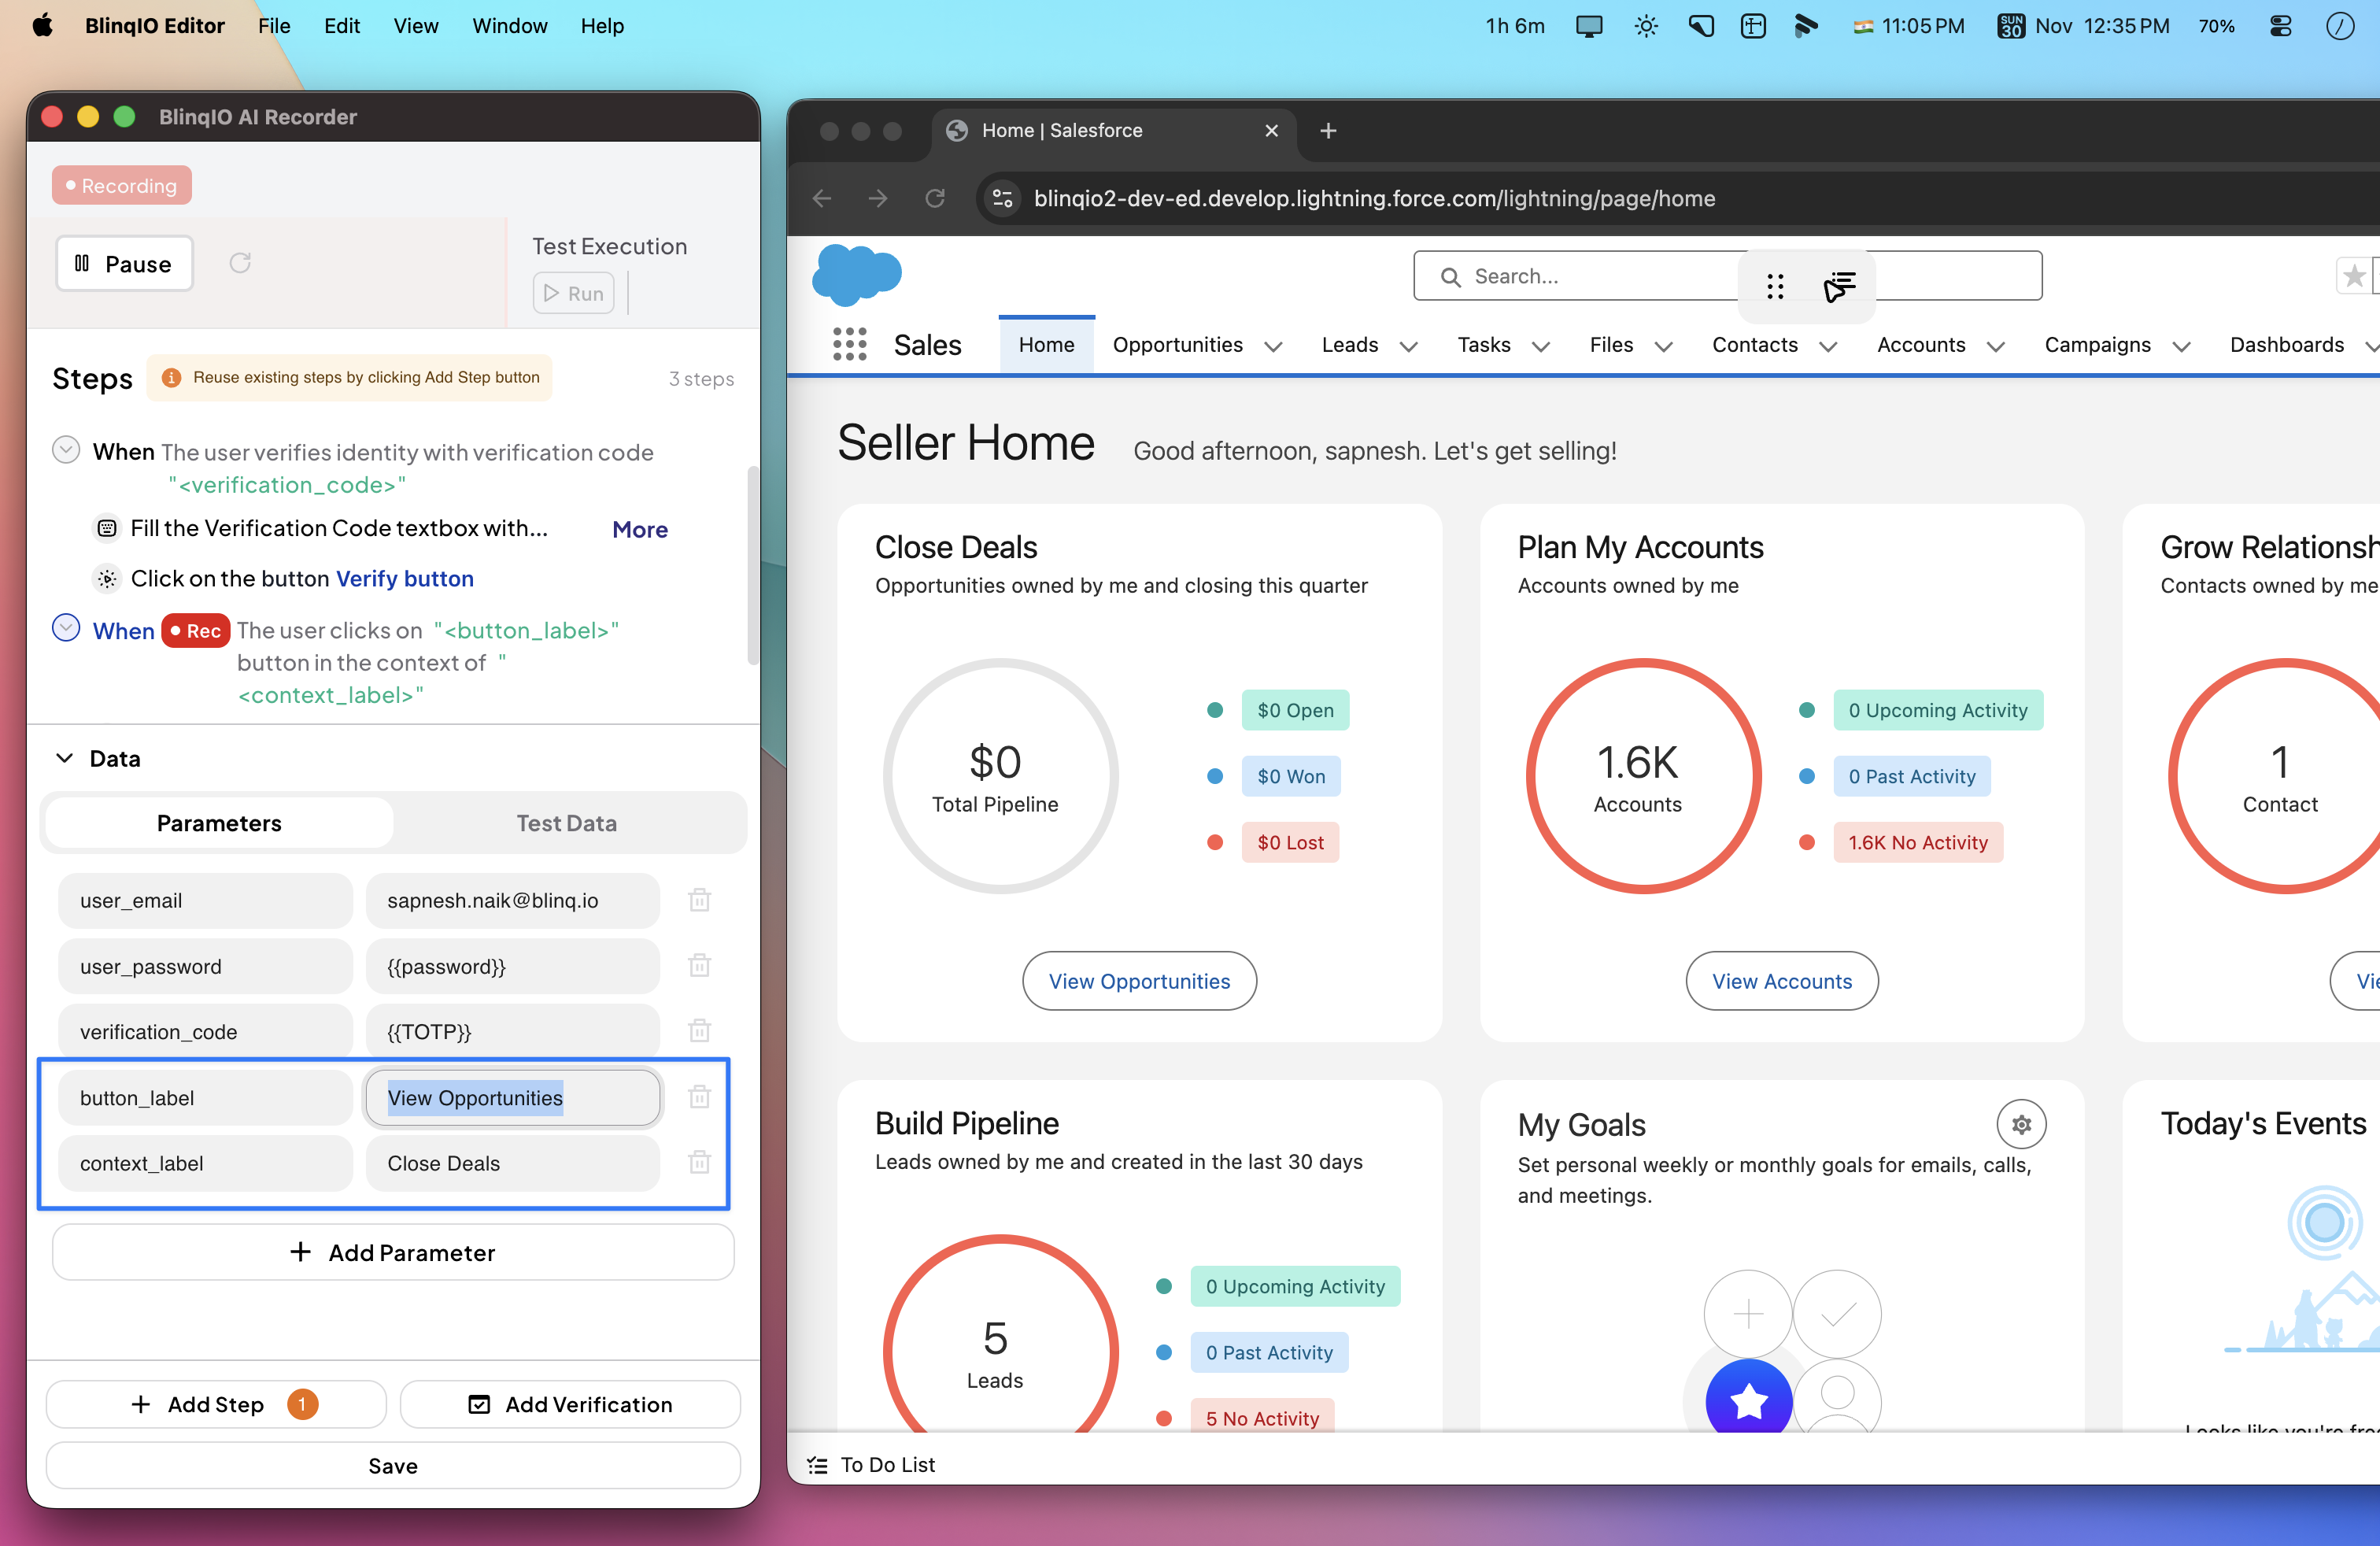The width and height of the screenshot is (2380, 1546).
Task: Click the recorder refresh icon beside Pause
Action: pyautogui.click(x=240, y=263)
